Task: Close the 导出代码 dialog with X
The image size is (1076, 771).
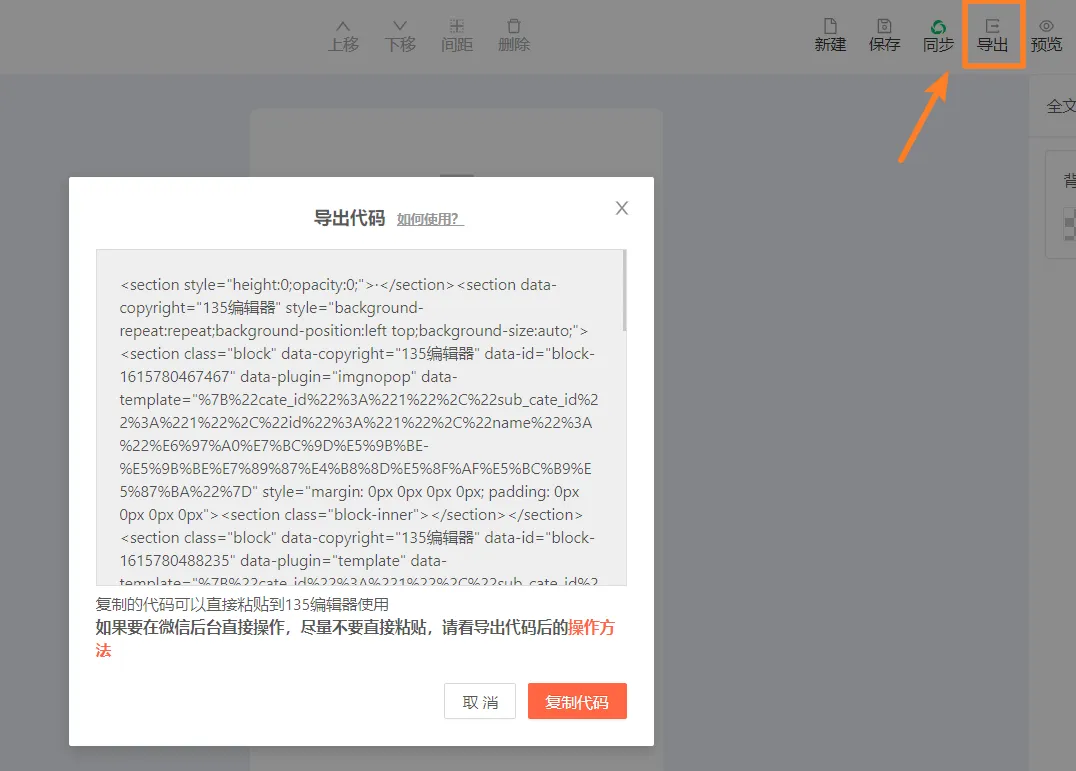Action: pos(622,208)
